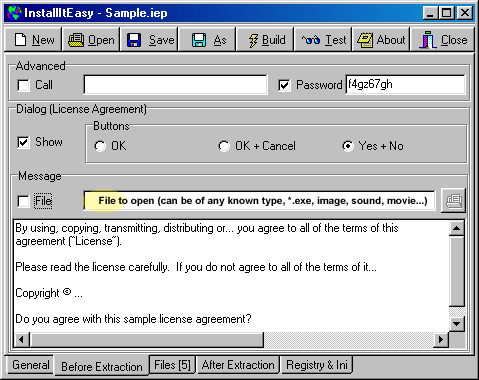
Task: Click the Call command input field
Action: [x=175, y=84]
